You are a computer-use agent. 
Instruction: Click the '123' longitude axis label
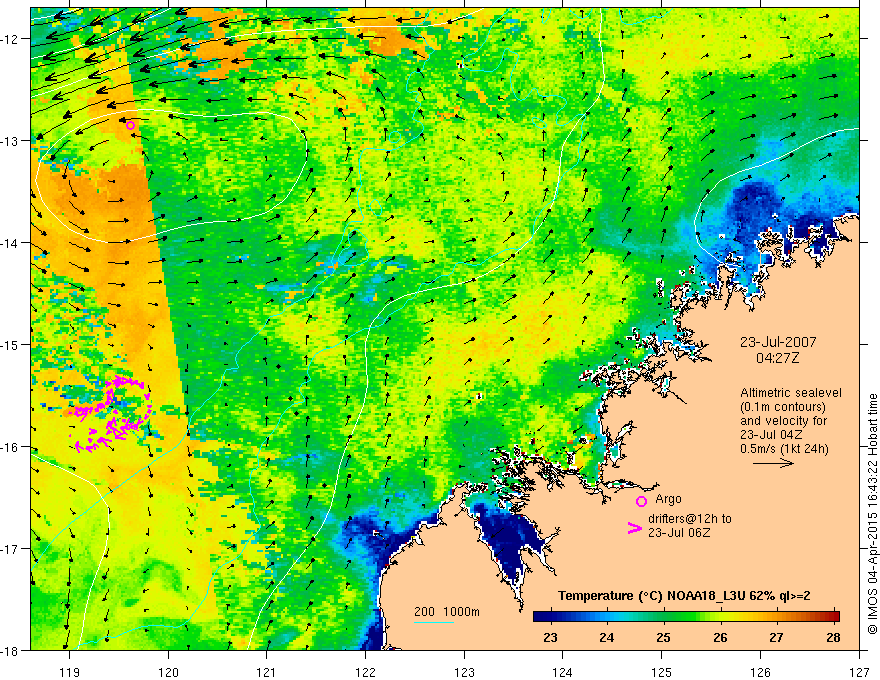tap(464, 672)
